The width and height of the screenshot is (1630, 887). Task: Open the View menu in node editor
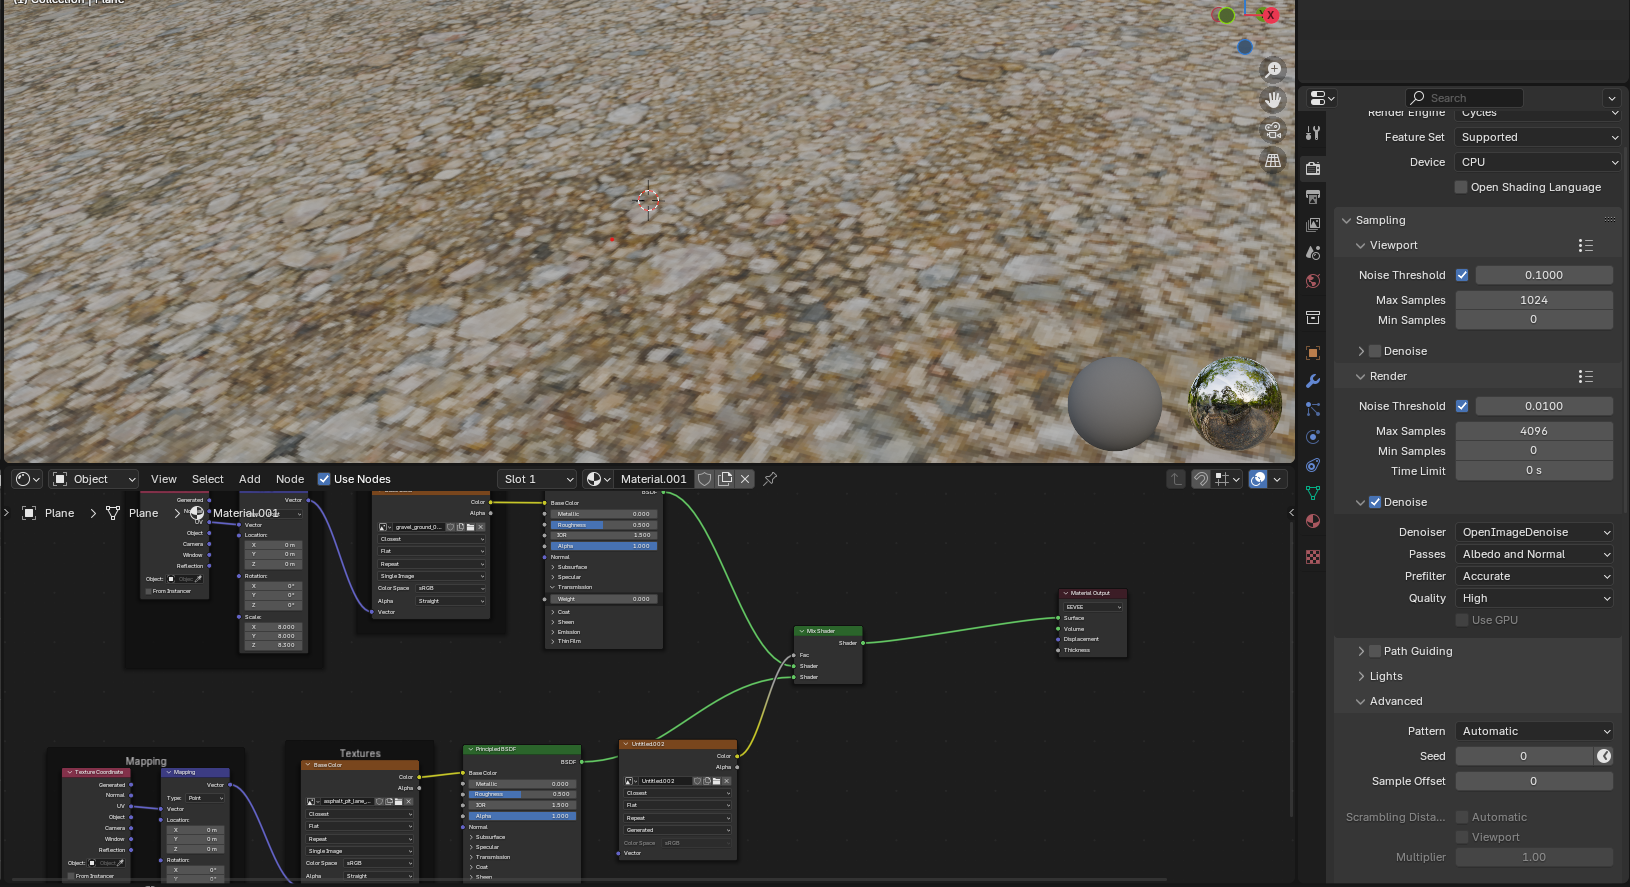[x=164, y=479]
